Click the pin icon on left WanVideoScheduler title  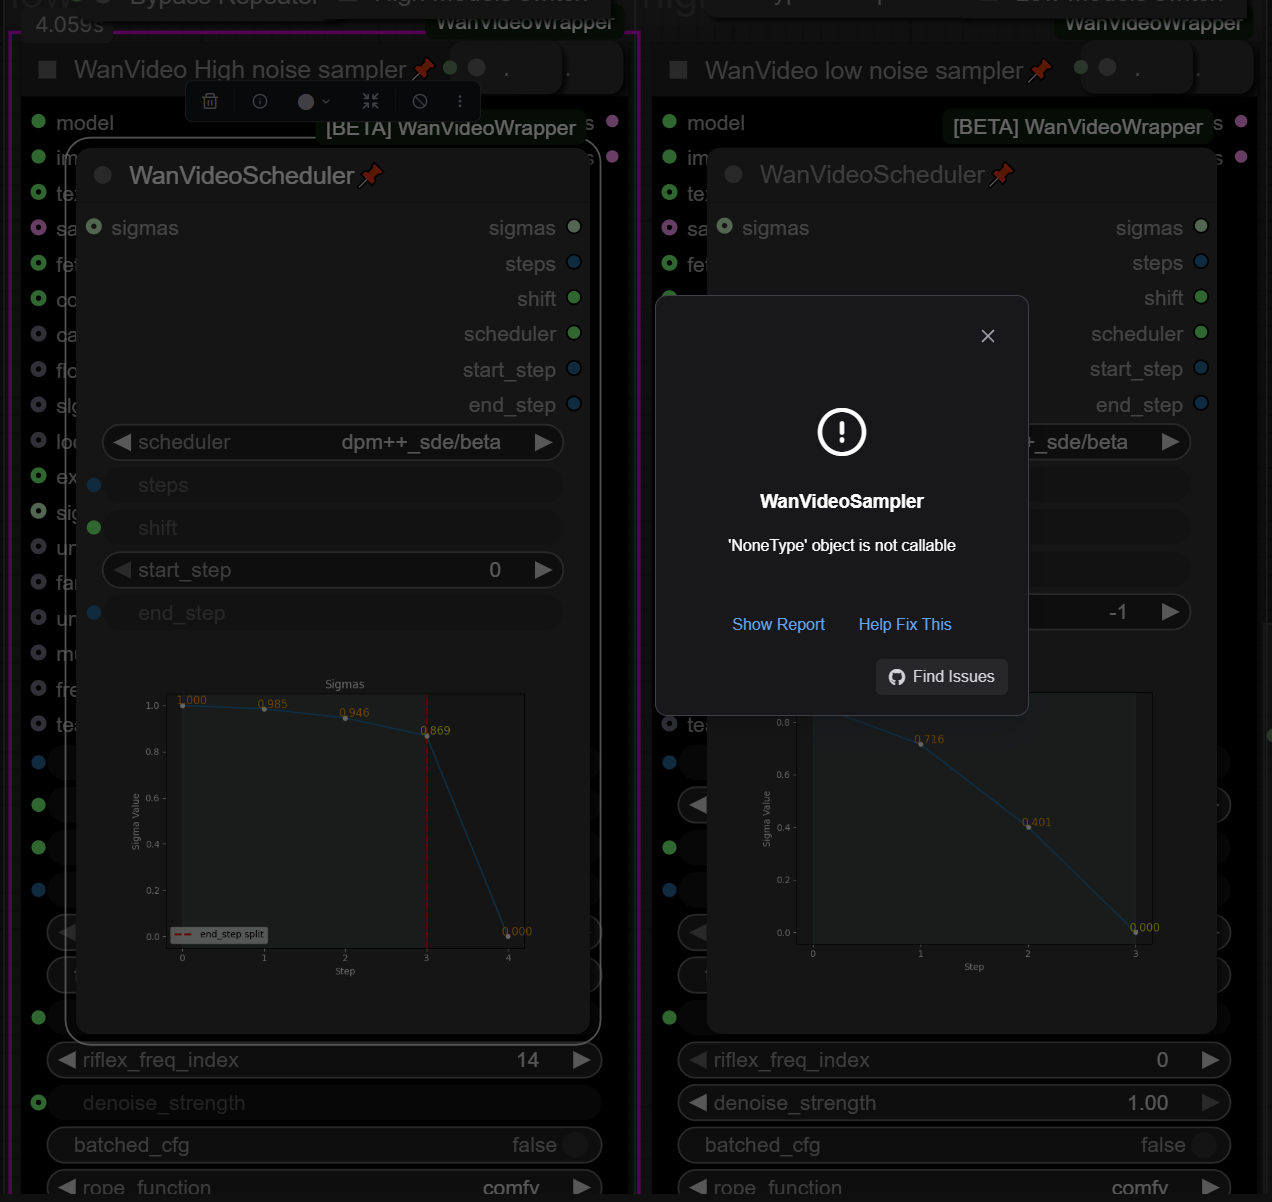(371, 175)
